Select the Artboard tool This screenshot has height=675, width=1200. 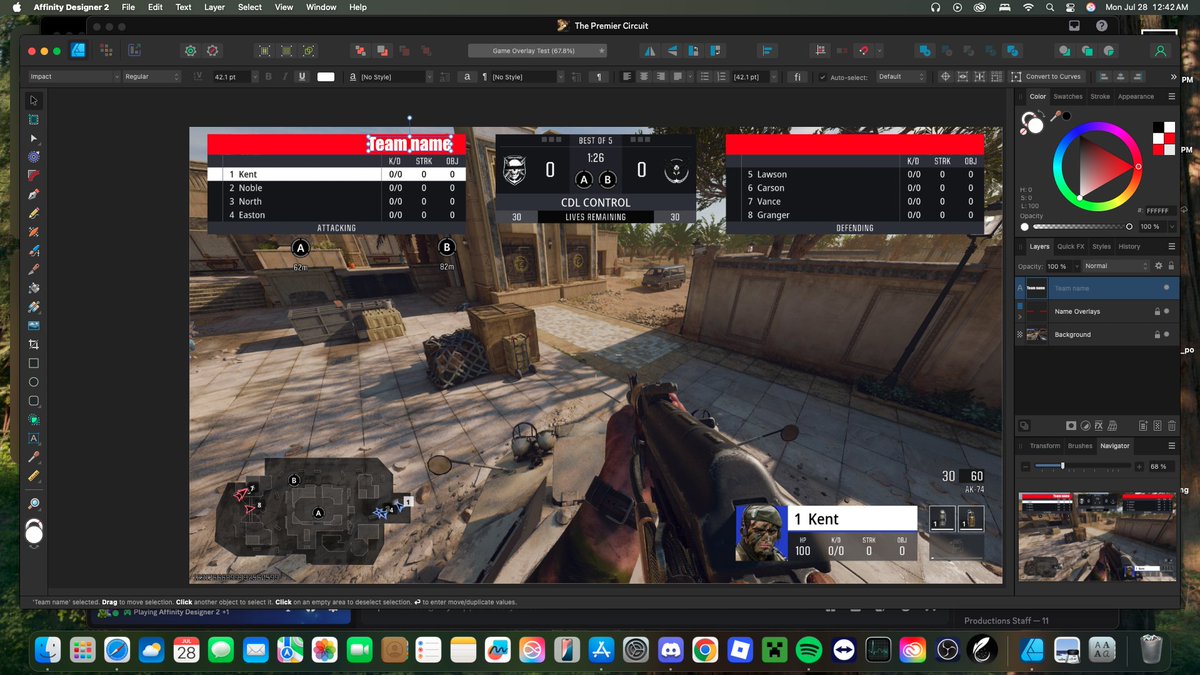pos(34,119)
